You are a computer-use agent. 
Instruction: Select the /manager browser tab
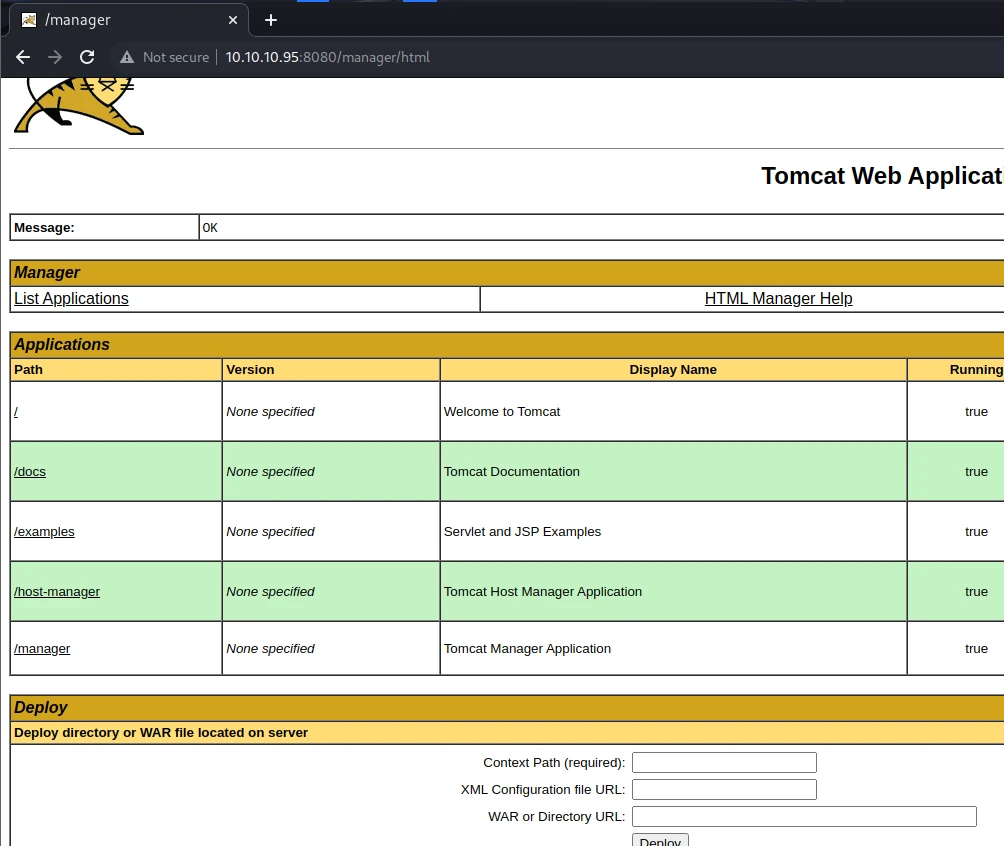coord(128,20)
